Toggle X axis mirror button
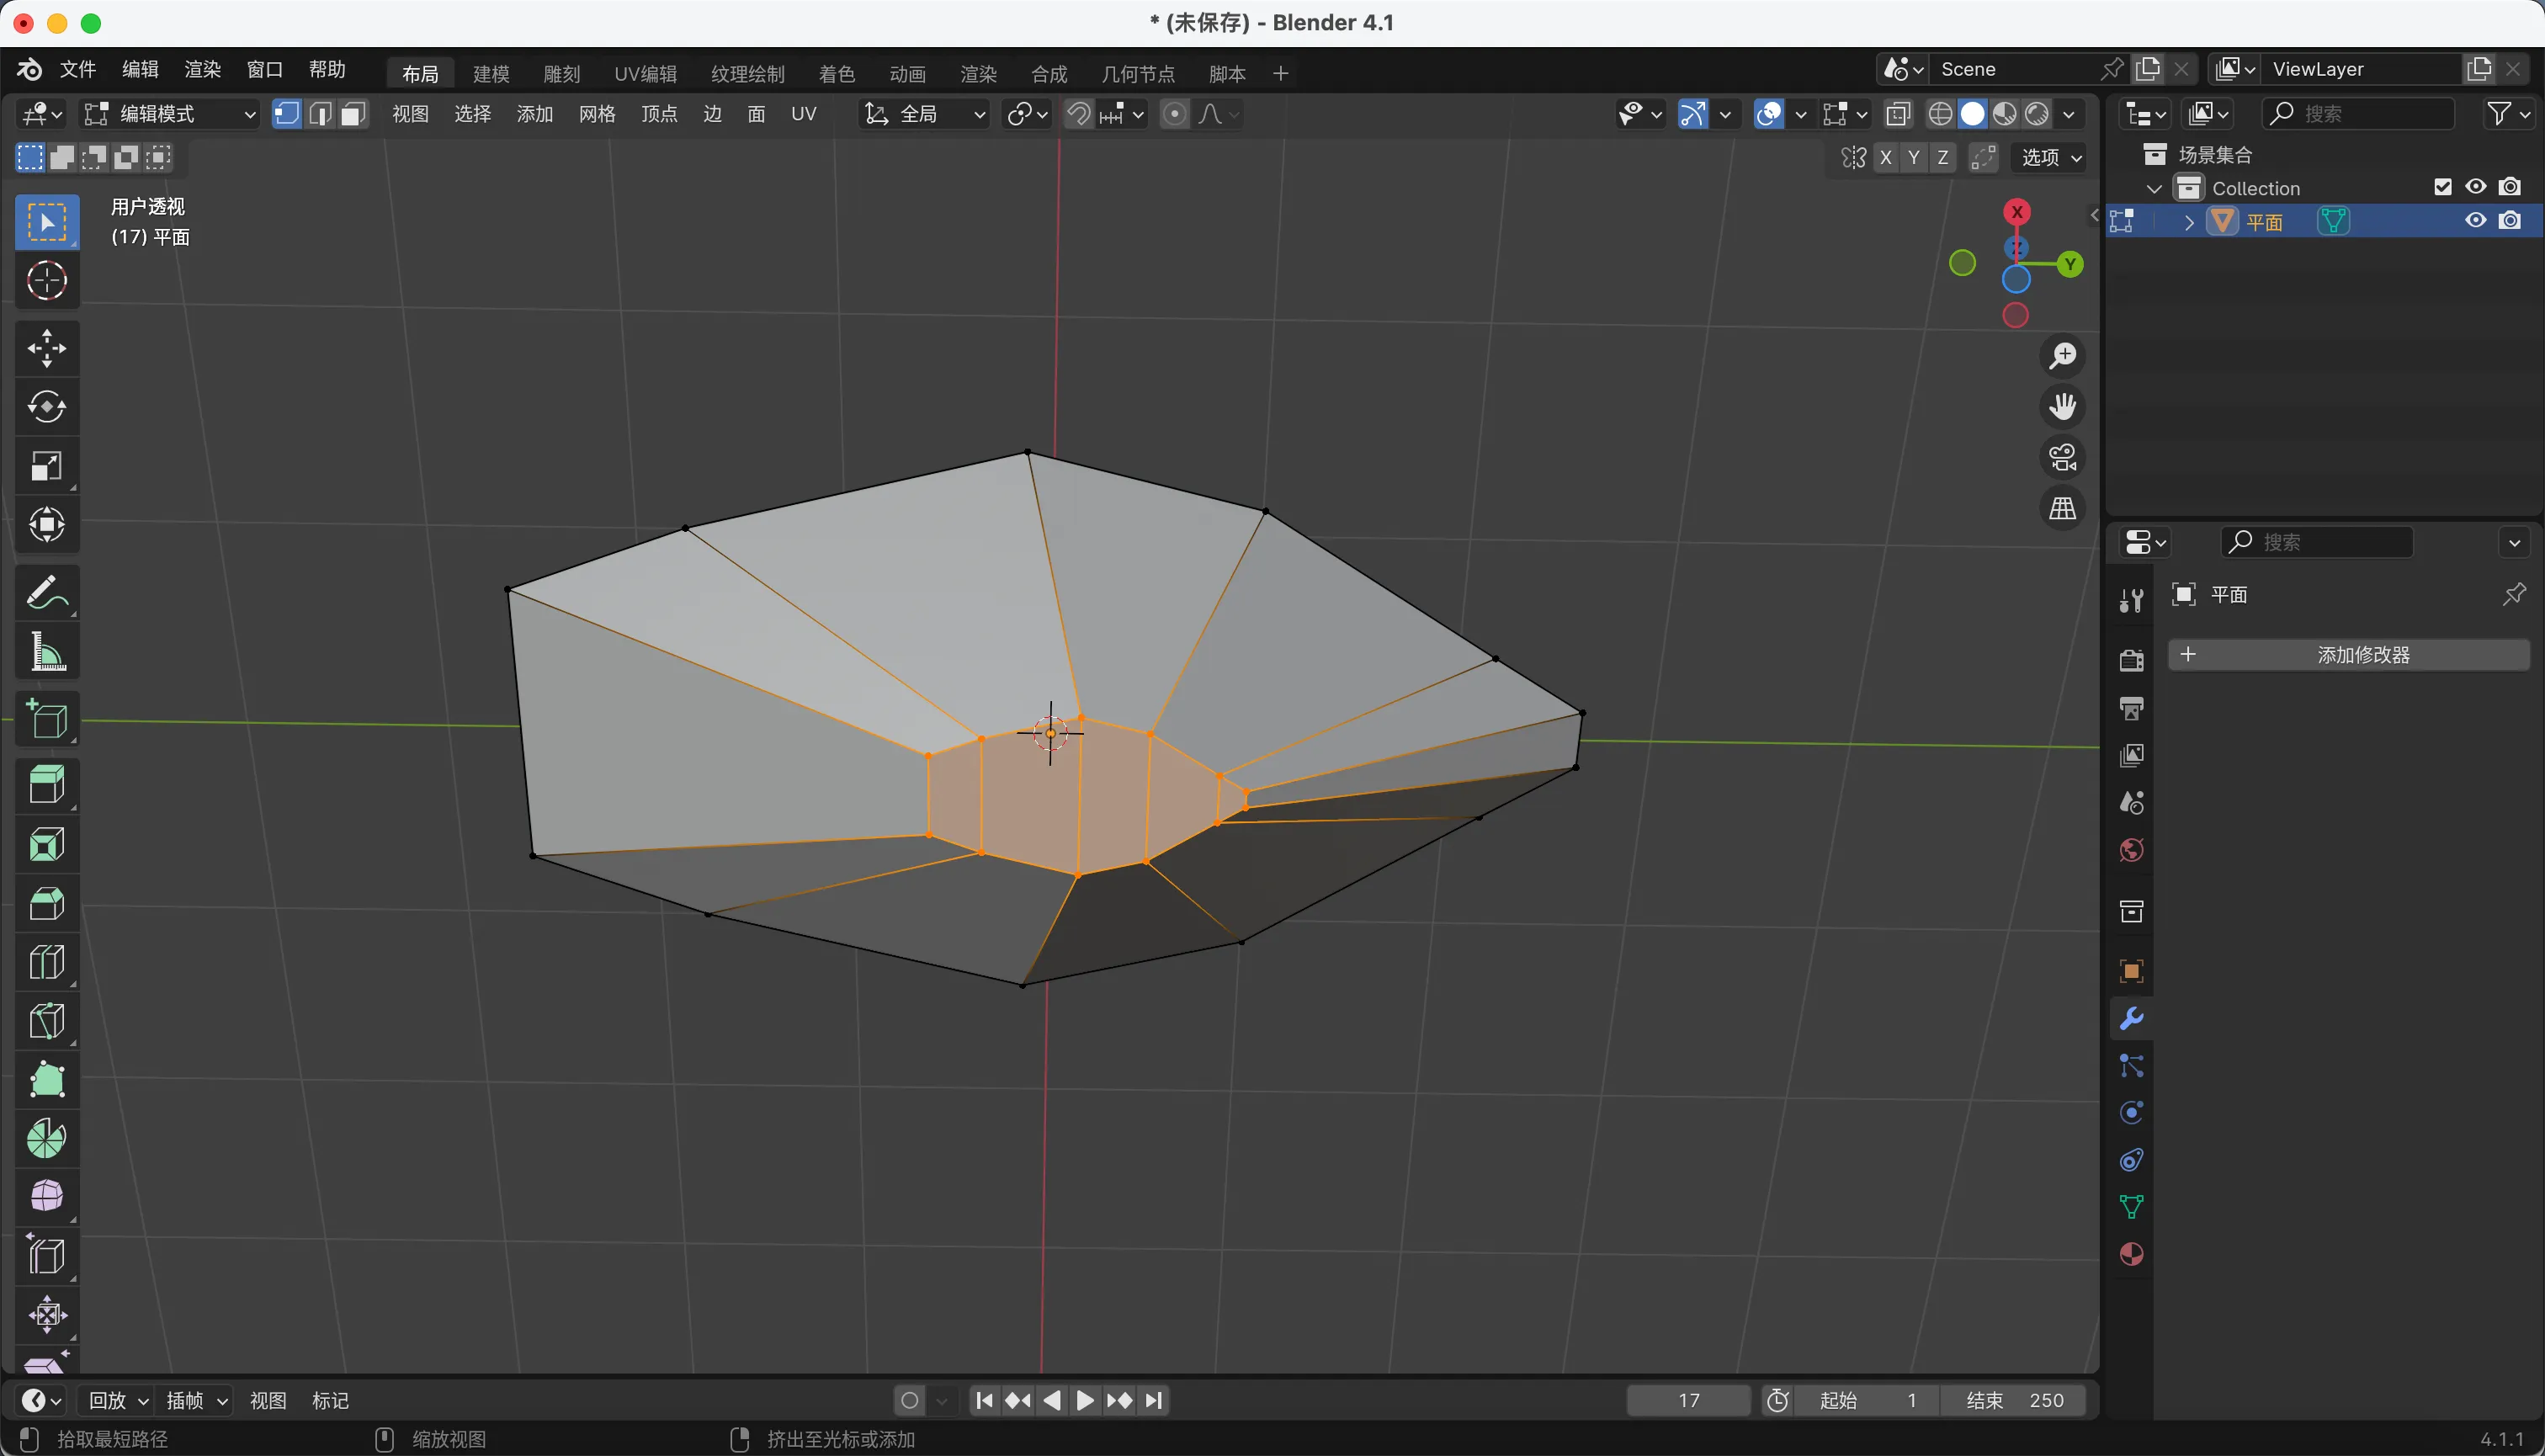Viewport: 2545px width, 1456px height. 1885,157
